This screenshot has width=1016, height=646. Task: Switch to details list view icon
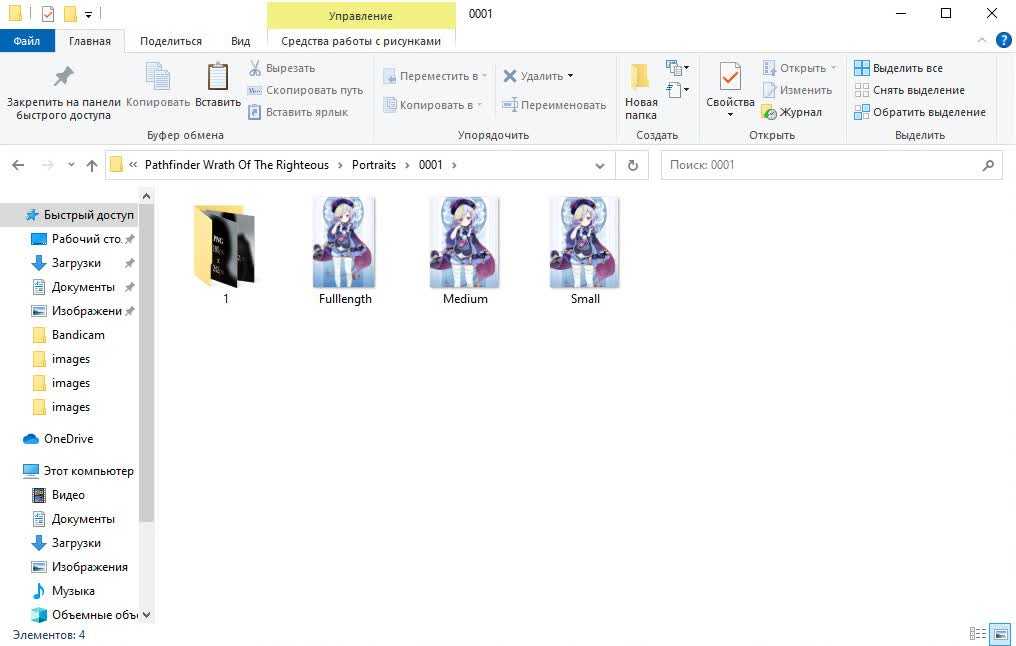pyautogui.click(x=978, y=634)
